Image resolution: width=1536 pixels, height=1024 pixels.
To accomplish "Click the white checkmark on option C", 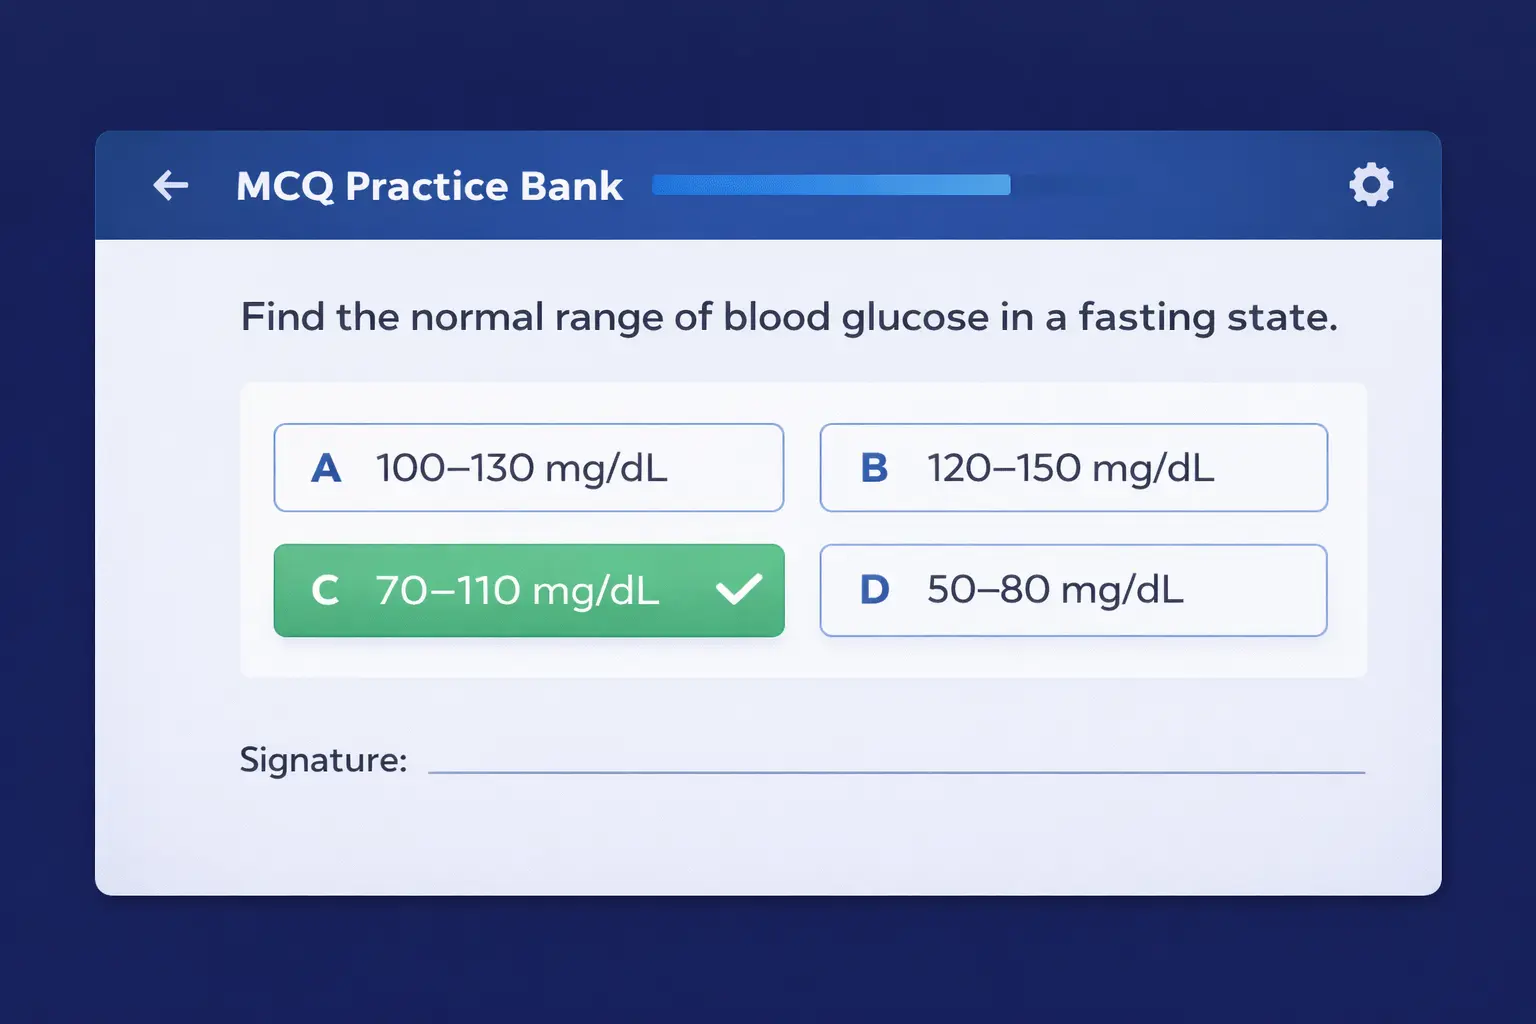I will pos(739,589).
